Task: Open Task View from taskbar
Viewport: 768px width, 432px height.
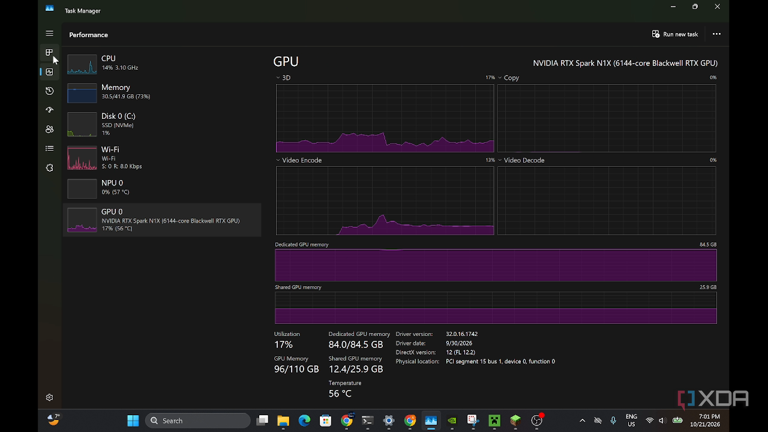Action: [263, 421]
